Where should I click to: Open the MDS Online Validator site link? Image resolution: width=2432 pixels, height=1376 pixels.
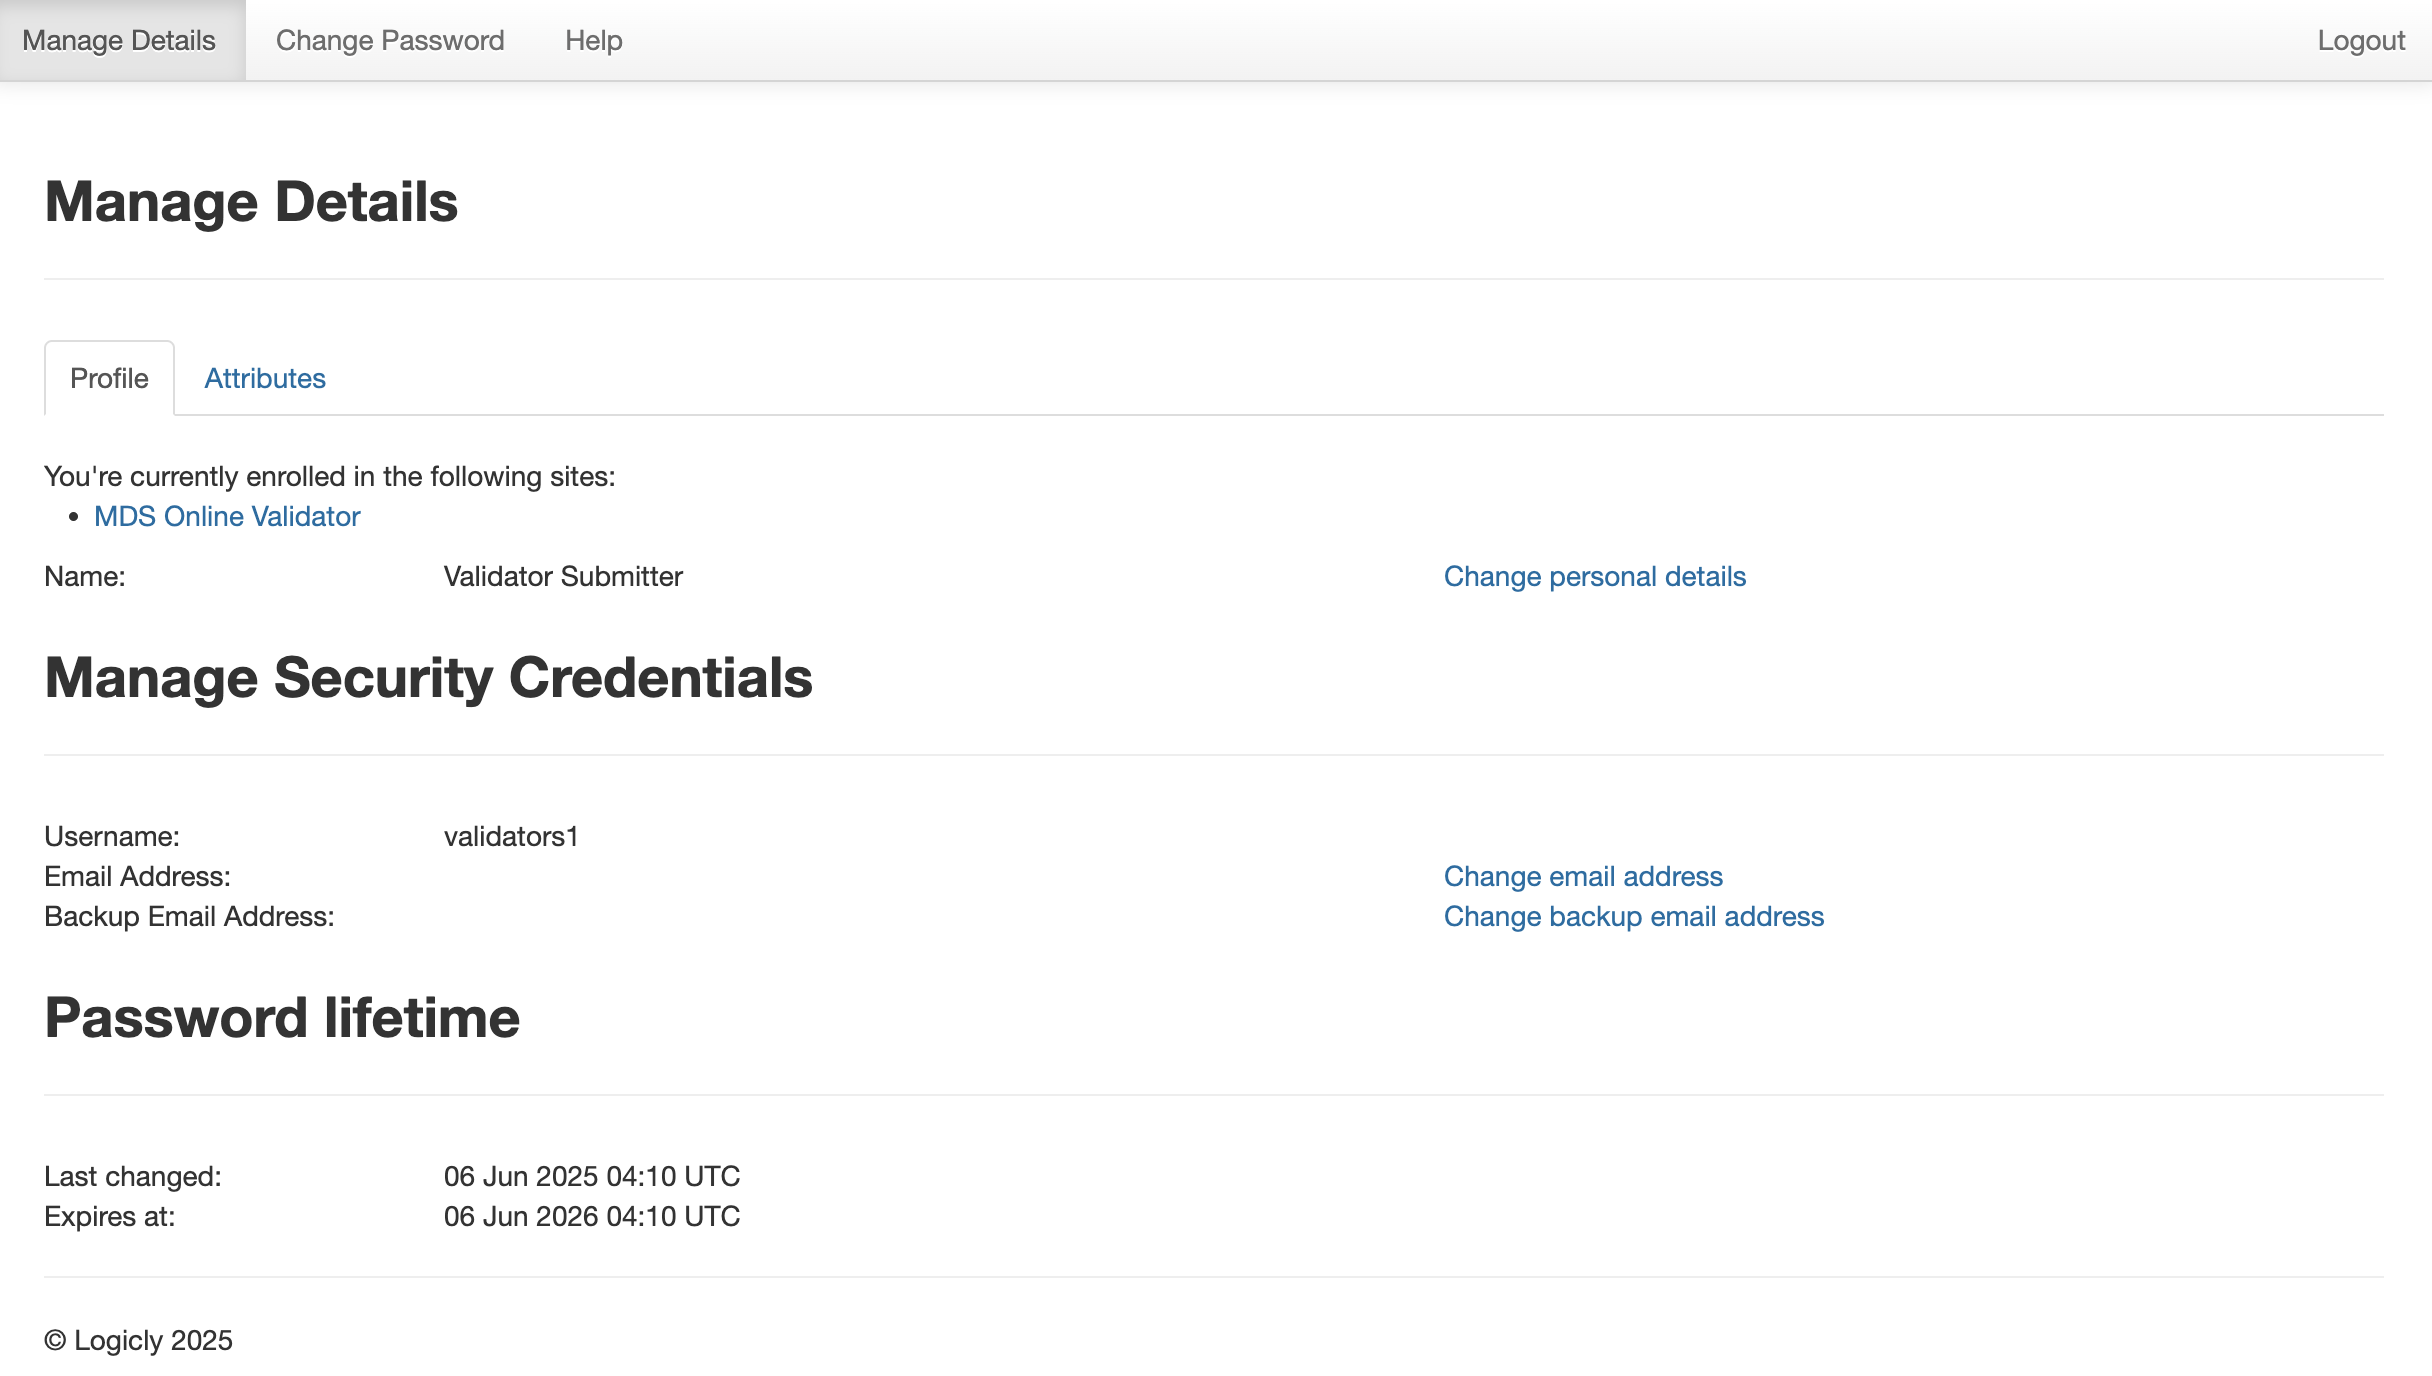227,516
